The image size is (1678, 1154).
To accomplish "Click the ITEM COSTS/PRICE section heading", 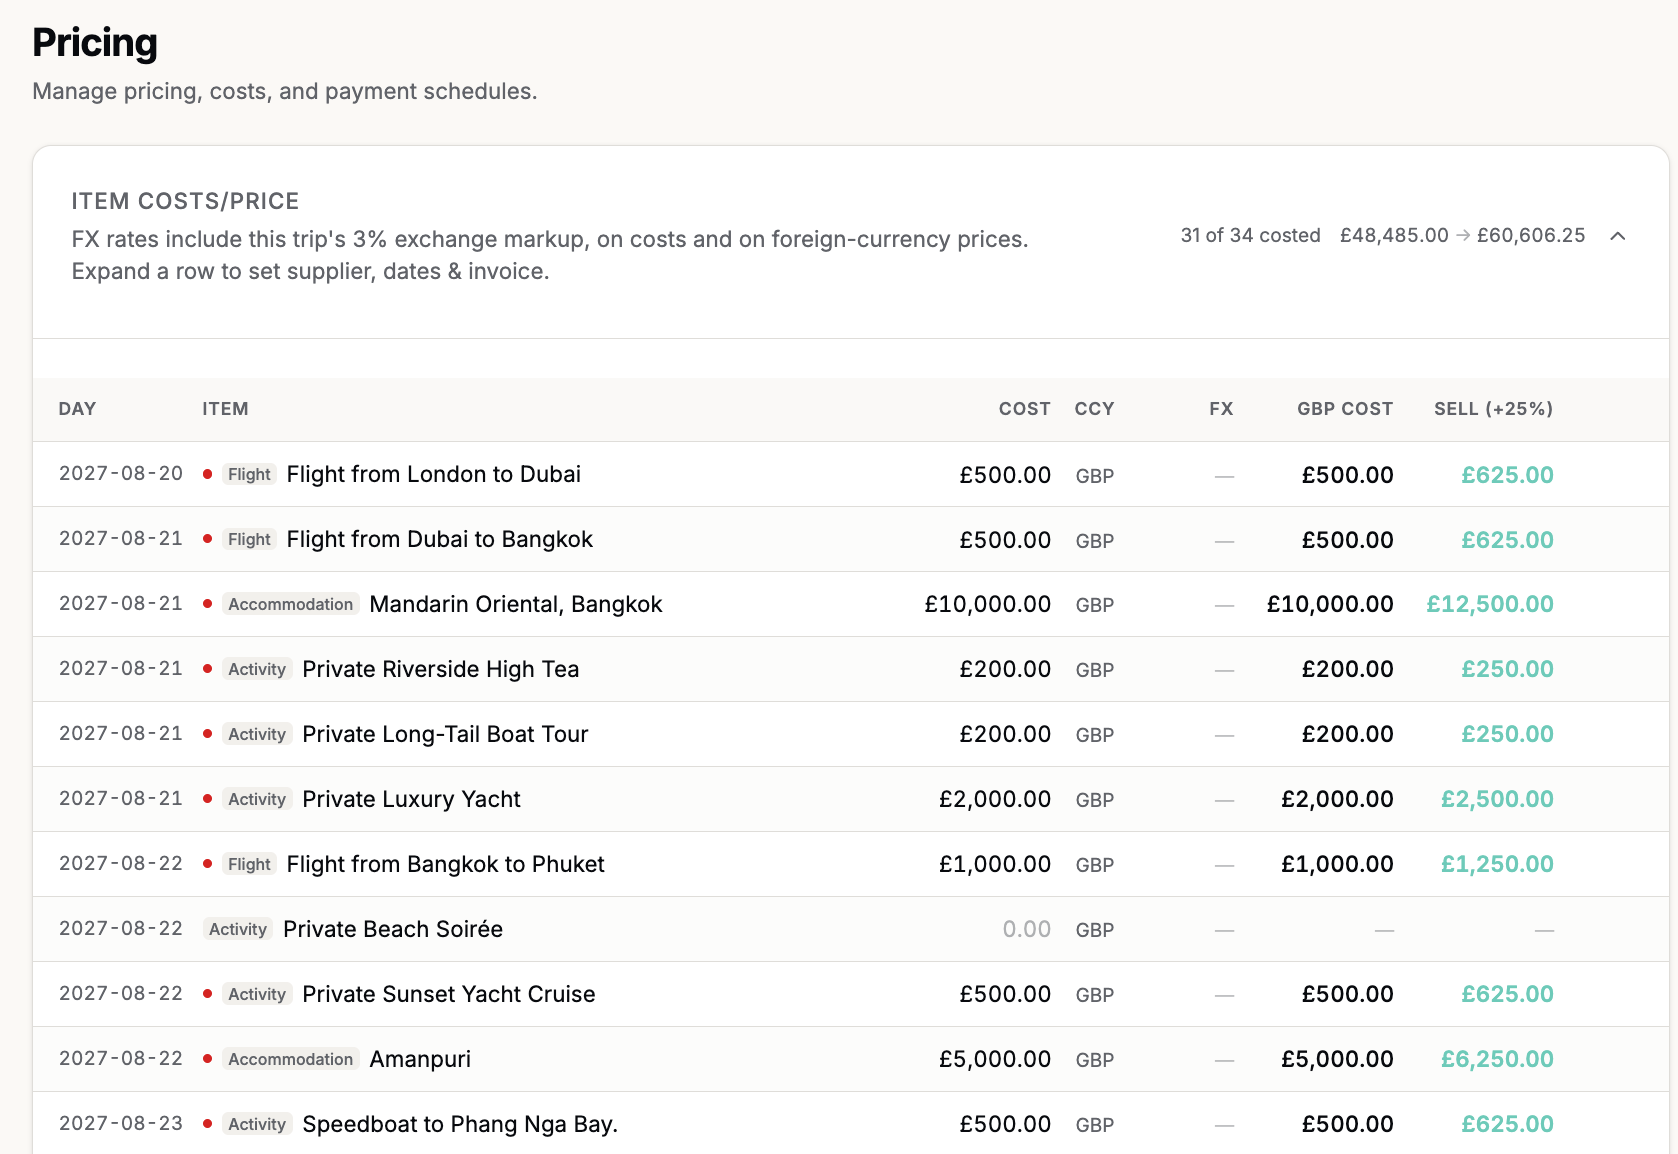I will (185, 201).
